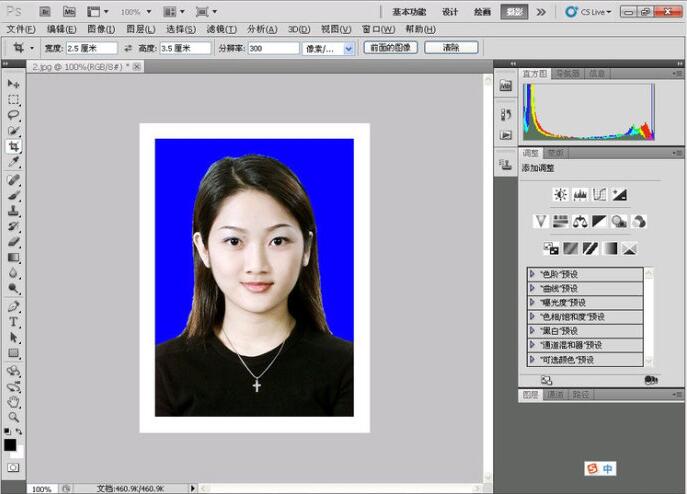Switch to the 导航器 panel tab

click(568, 73)
